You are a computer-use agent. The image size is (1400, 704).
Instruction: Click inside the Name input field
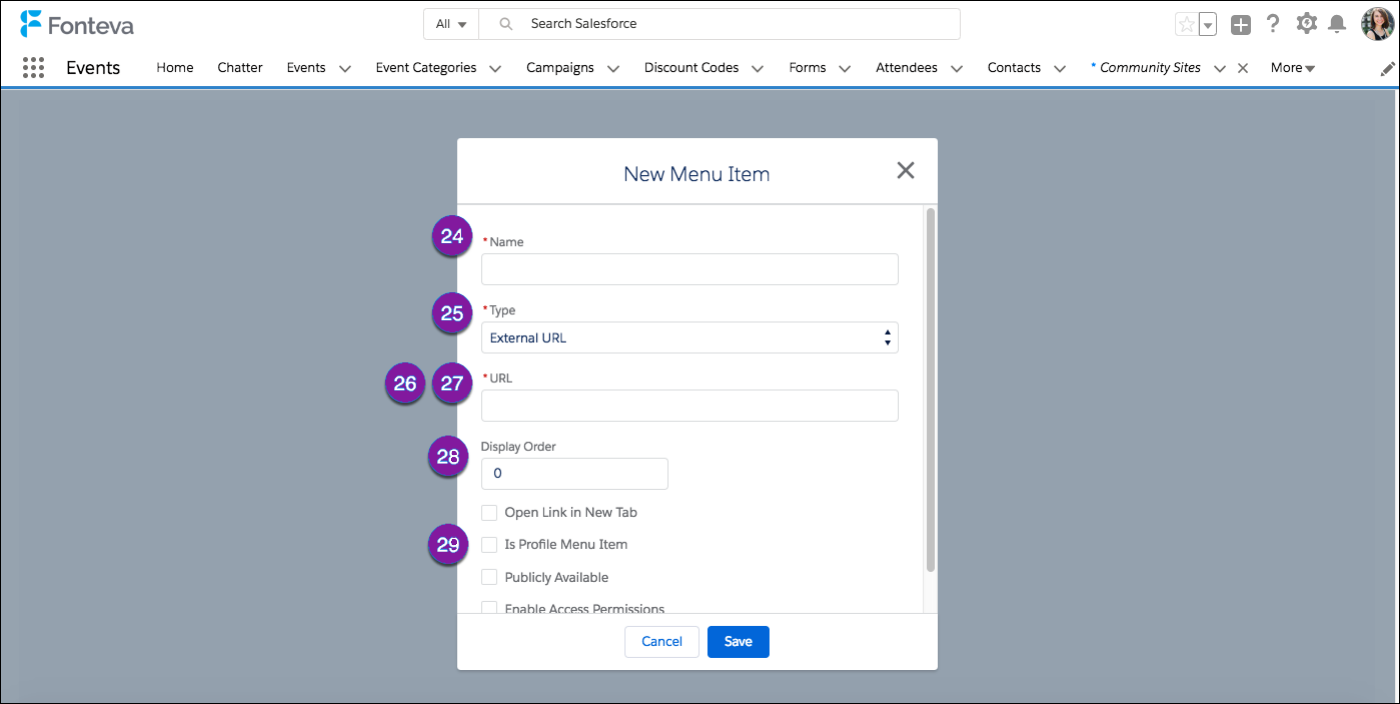point(689,268)
